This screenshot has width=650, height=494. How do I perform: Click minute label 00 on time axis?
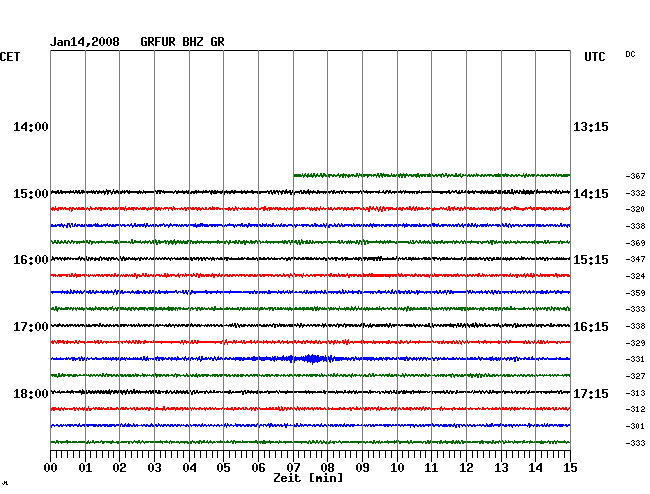tap(51, 468)
